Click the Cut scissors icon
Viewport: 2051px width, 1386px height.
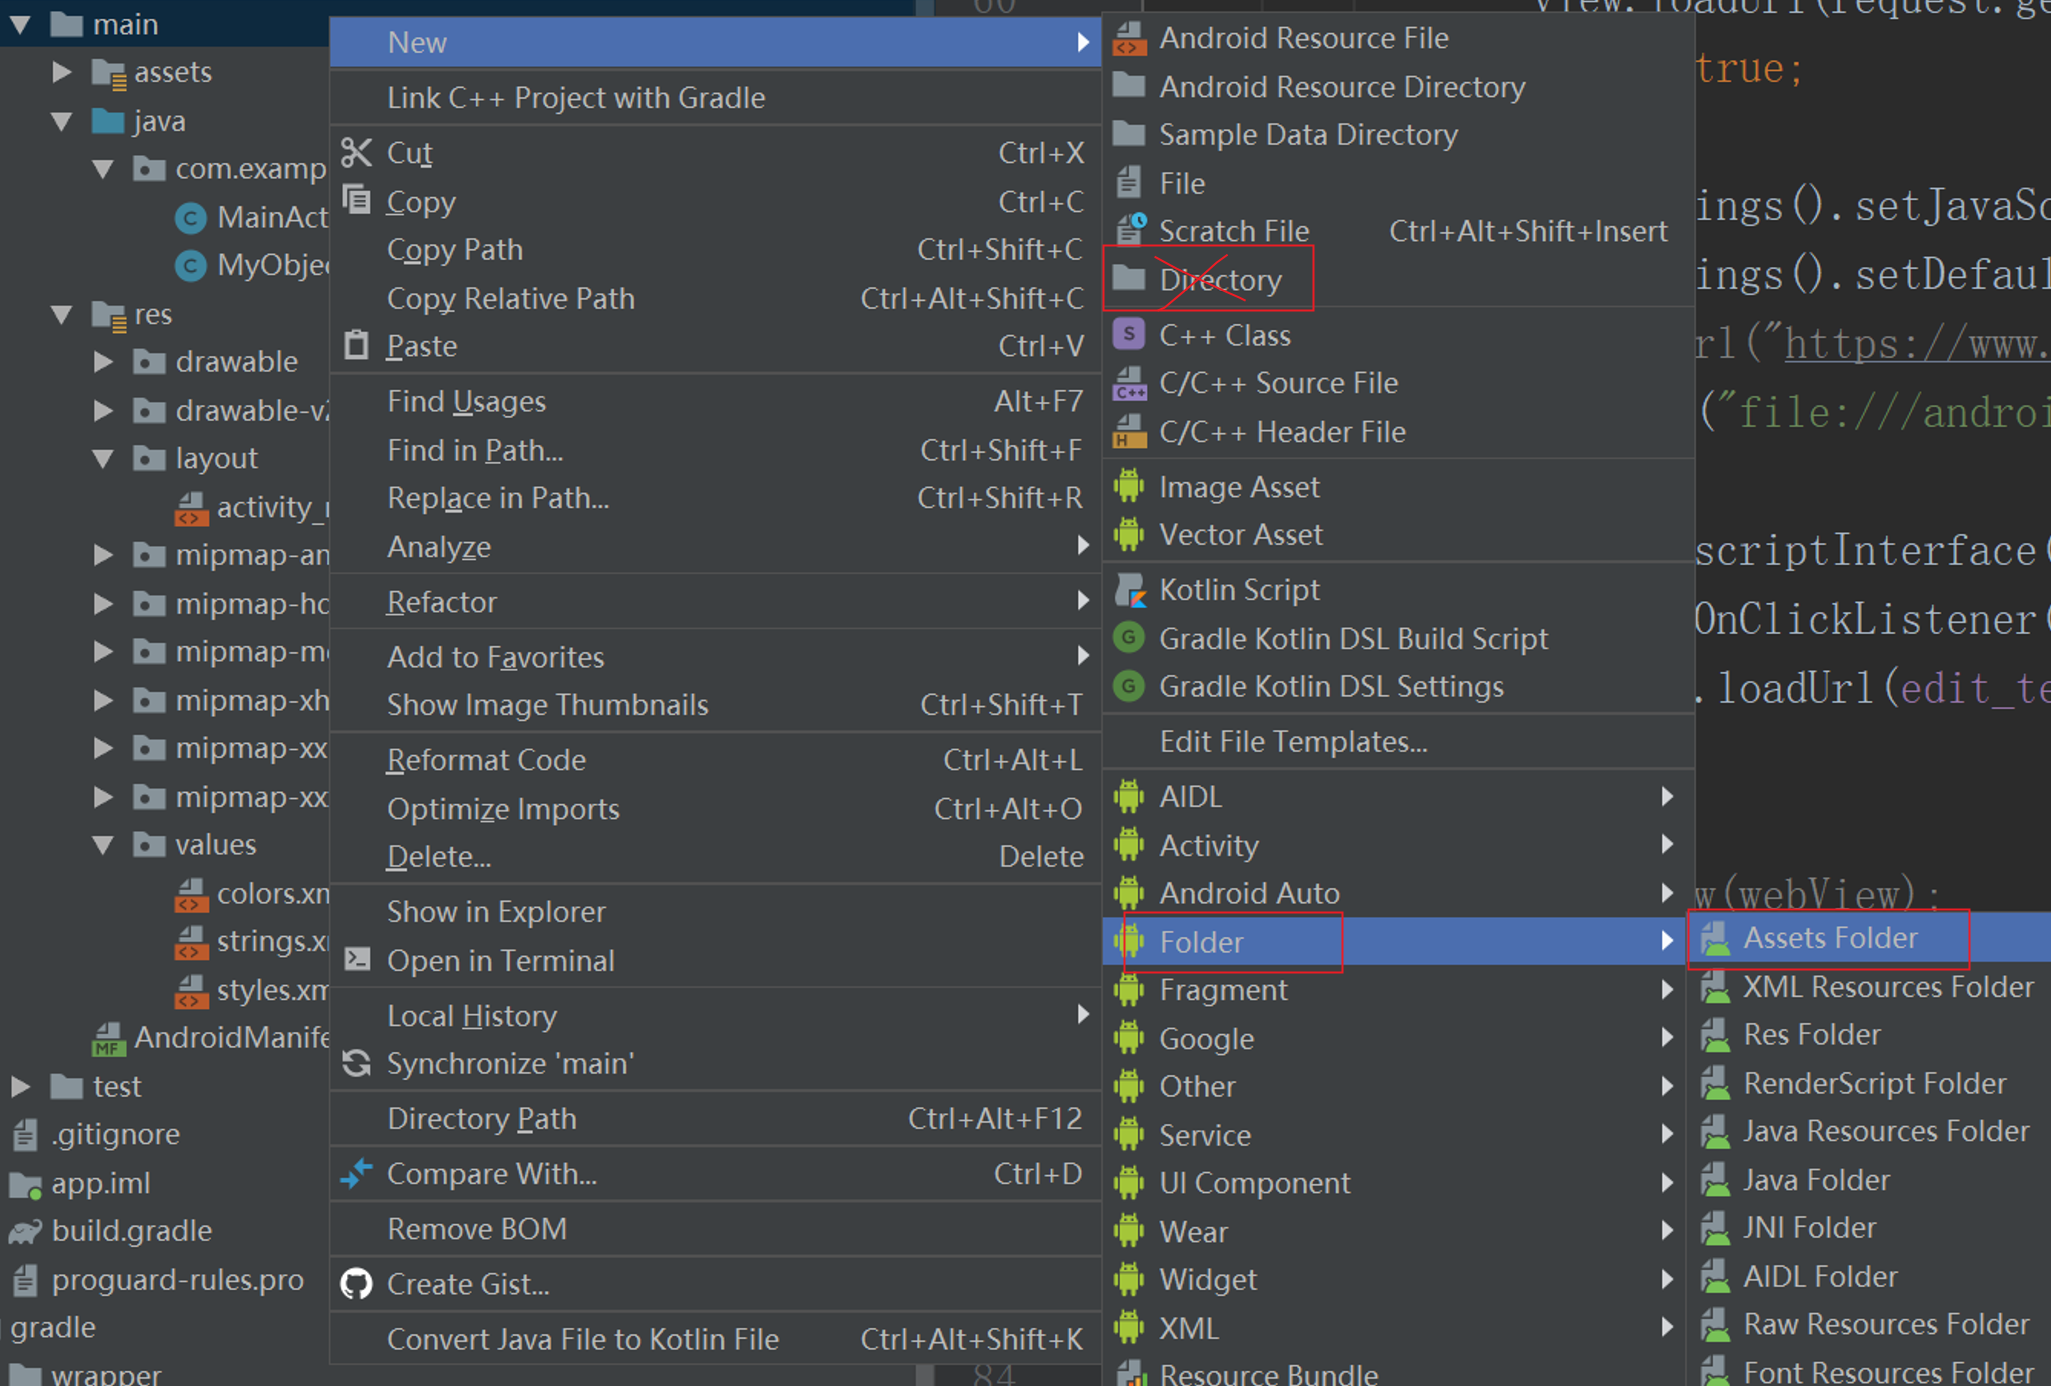pyautogui.click(x=356, y=153)
